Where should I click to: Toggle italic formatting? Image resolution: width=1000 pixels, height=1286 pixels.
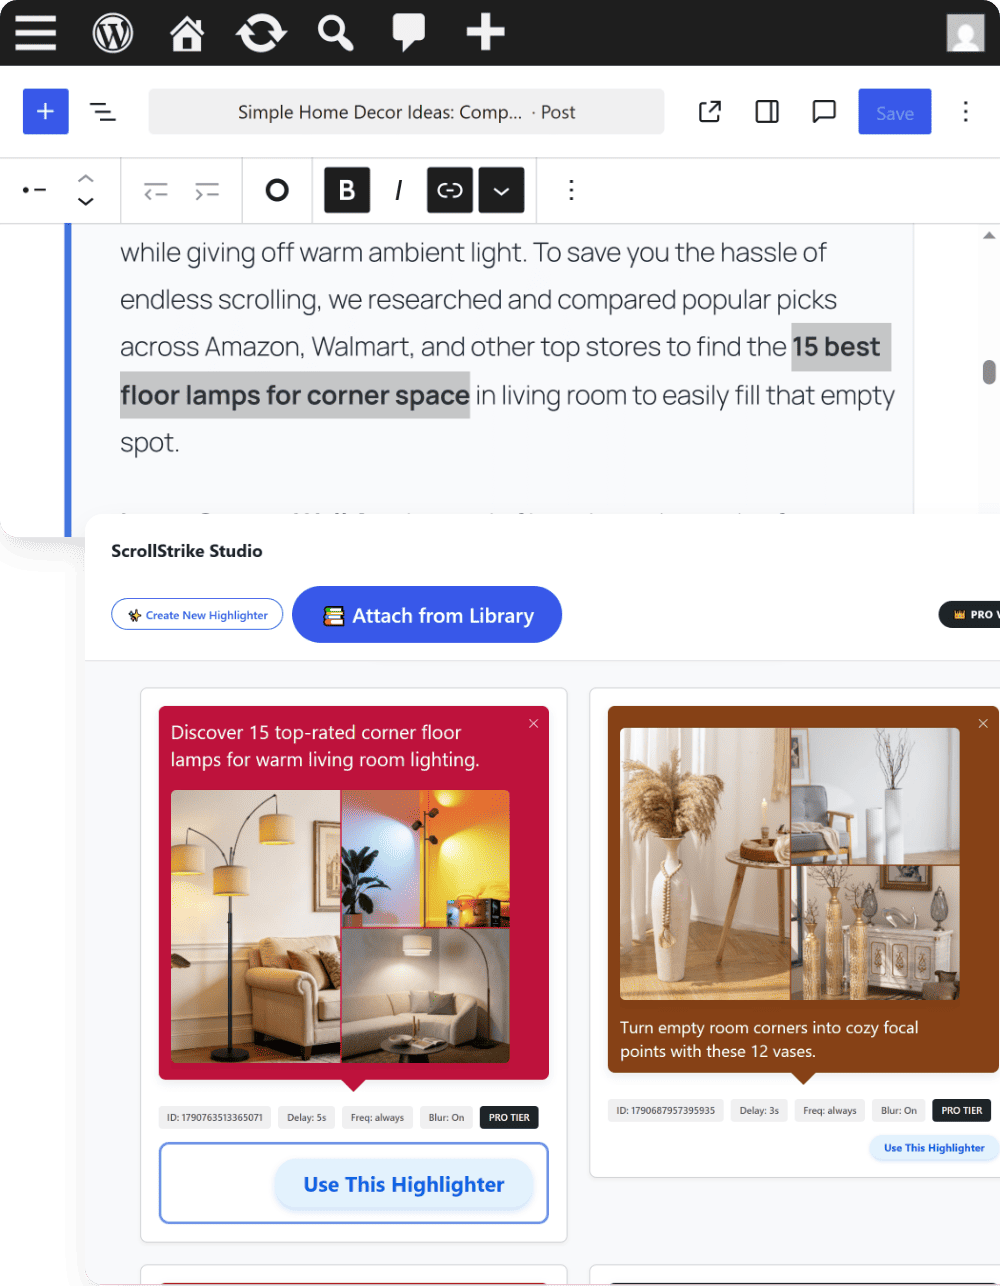pyautogui.click(x=398, y=190)
